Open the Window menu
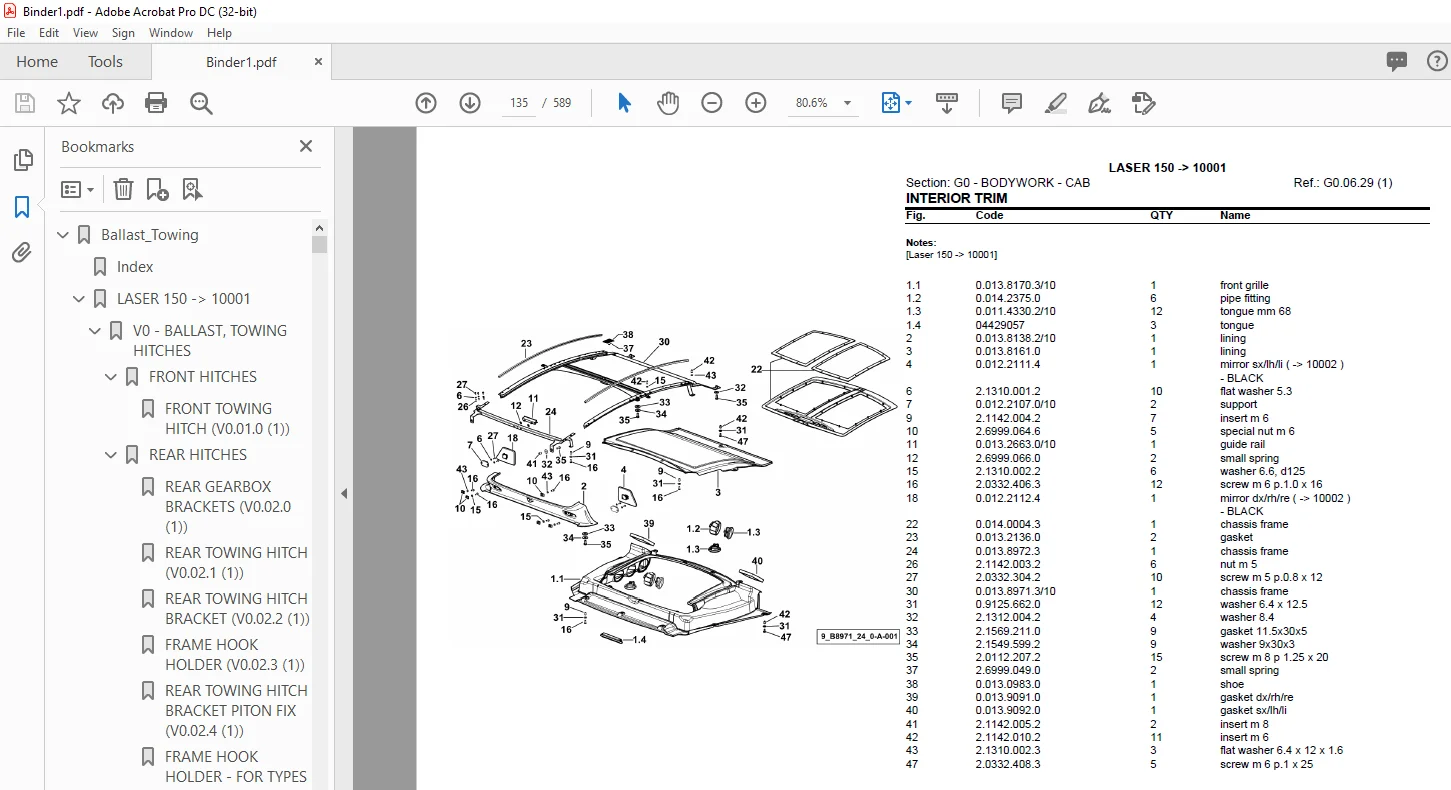Image resolution: width=1451 pixels, height=790 pixels. coord(171,33)
